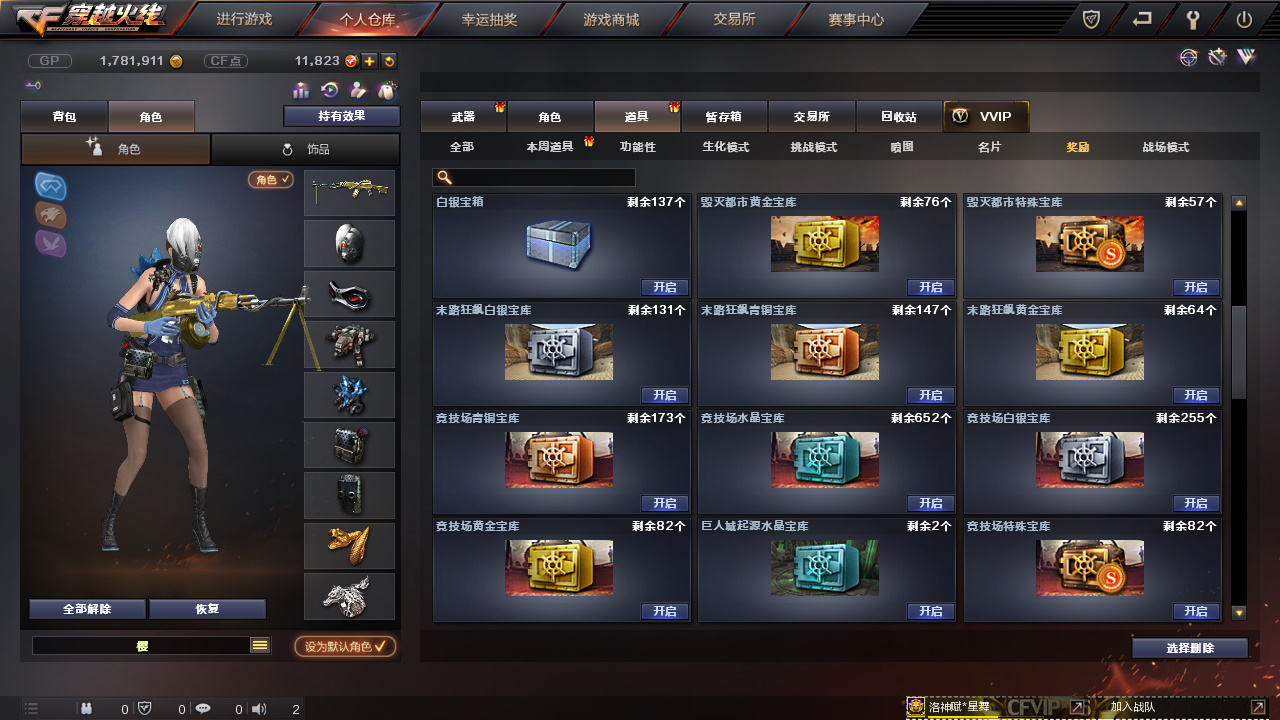Click the return arrow icon in top bar

[1142, 19]
